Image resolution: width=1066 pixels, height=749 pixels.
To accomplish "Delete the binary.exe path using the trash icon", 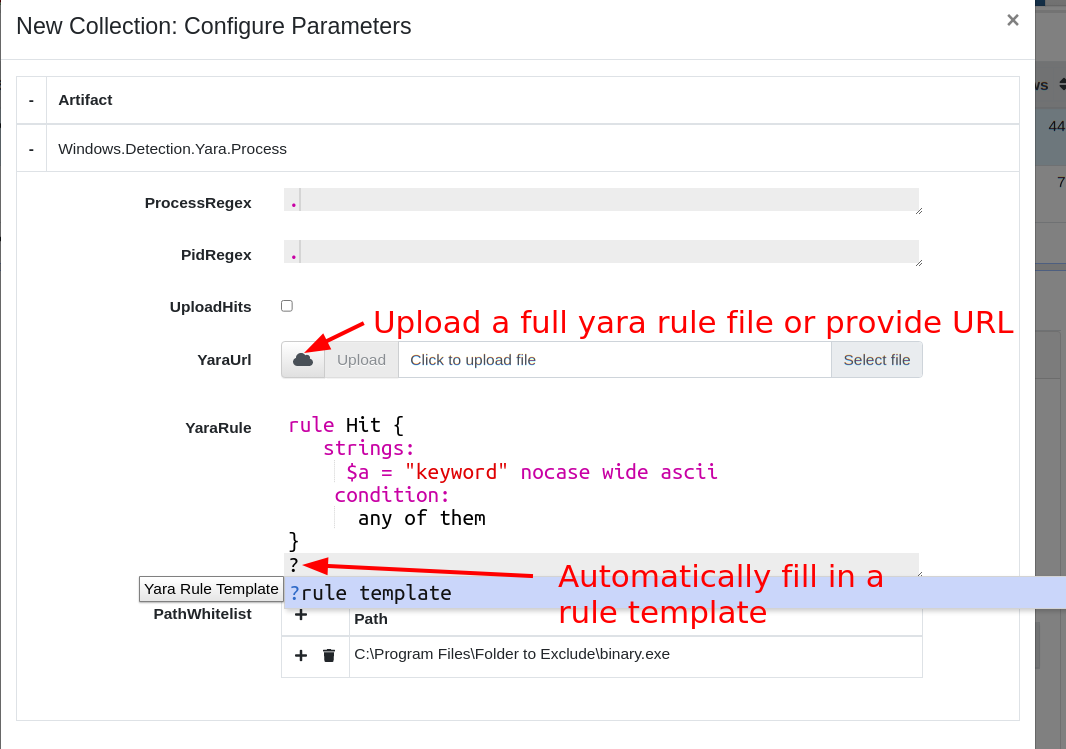I will pyautogui.click(x=331, y=655).
